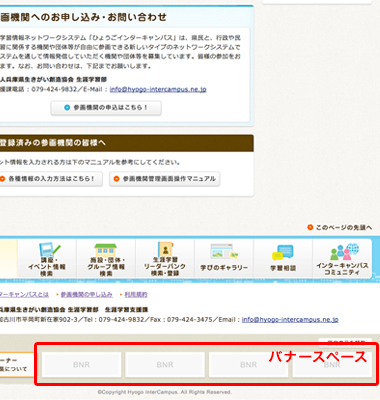
Task: Click the leftmost BNR banner placeholder
Action: tap(81, 365)
